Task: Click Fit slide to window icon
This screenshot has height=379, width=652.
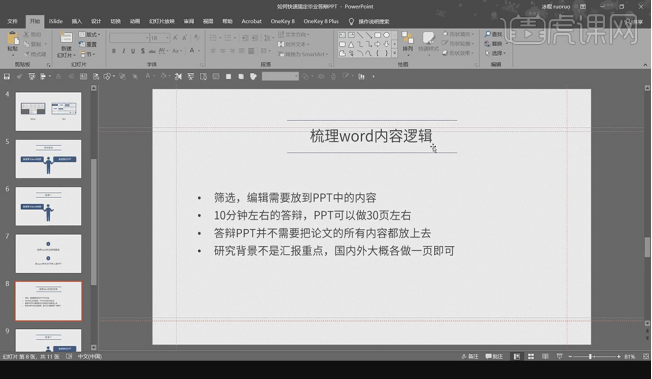Action: 646,357
